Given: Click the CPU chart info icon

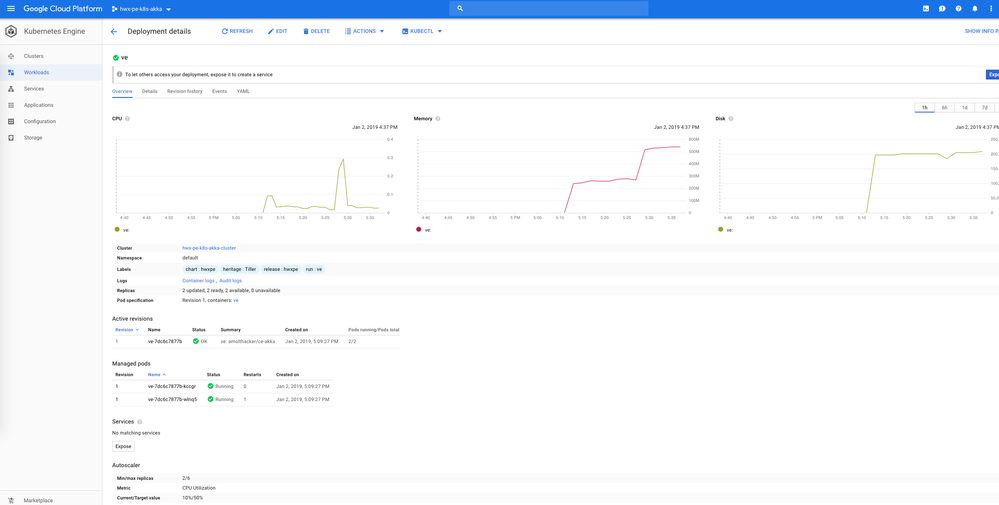Looking at the screenshot, I should pyautogui.click(x=127, y=119).
